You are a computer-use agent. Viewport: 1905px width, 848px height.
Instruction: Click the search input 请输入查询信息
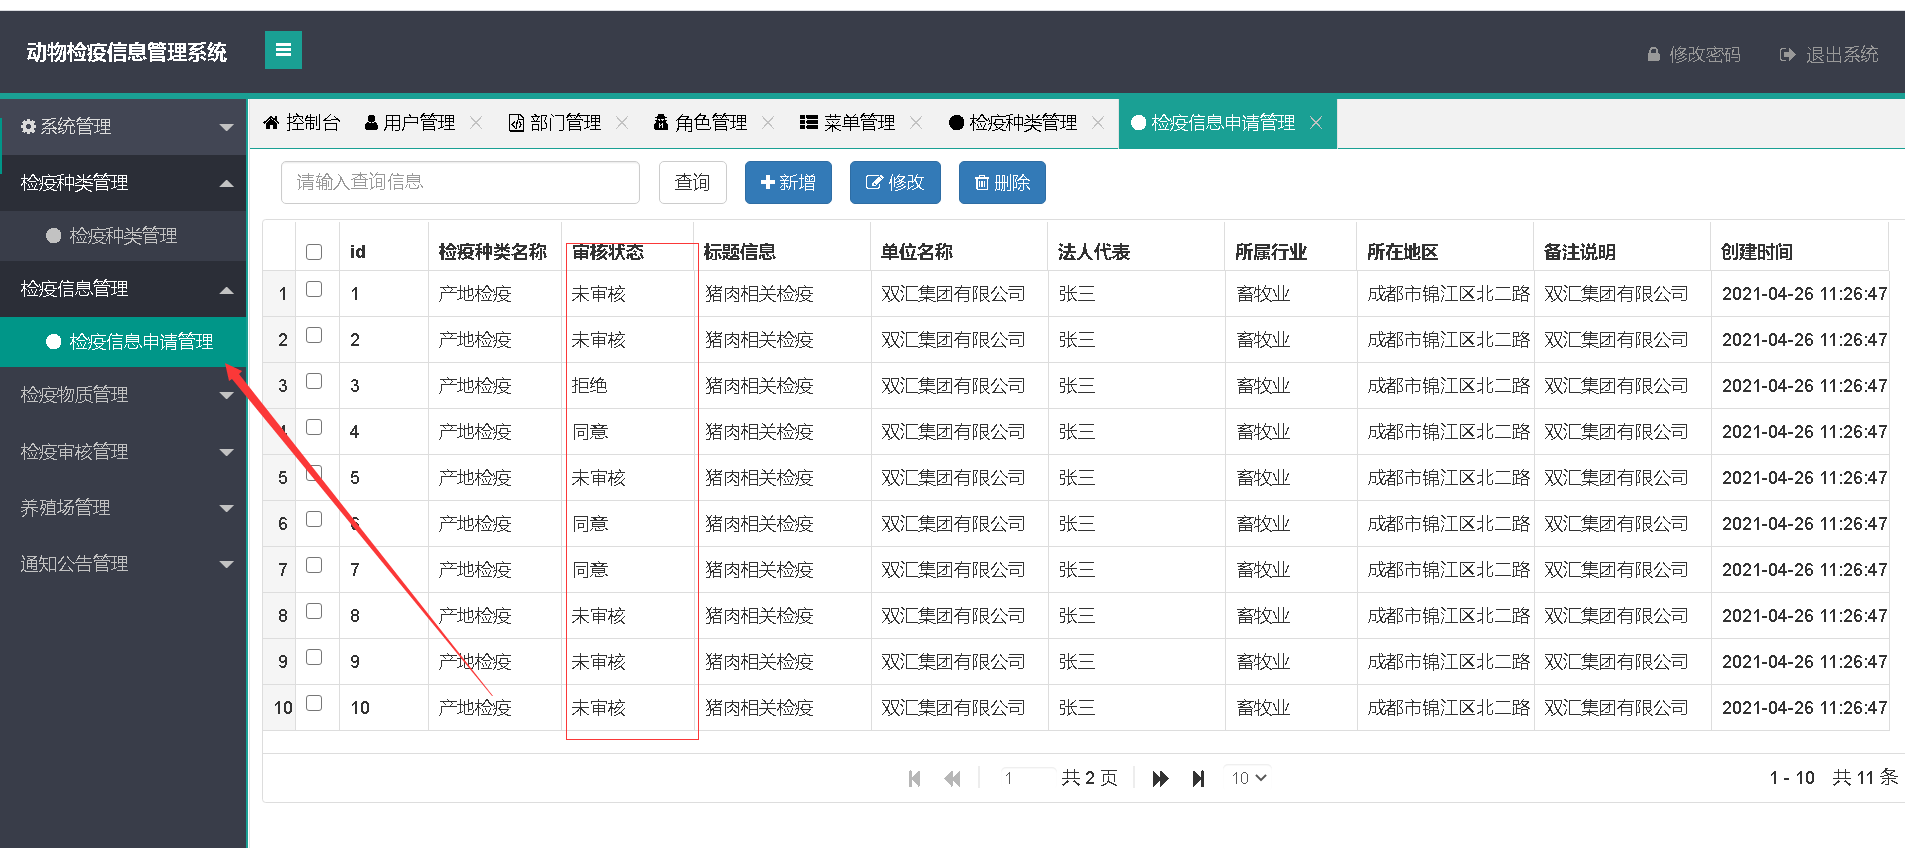[x=460, y=182]
